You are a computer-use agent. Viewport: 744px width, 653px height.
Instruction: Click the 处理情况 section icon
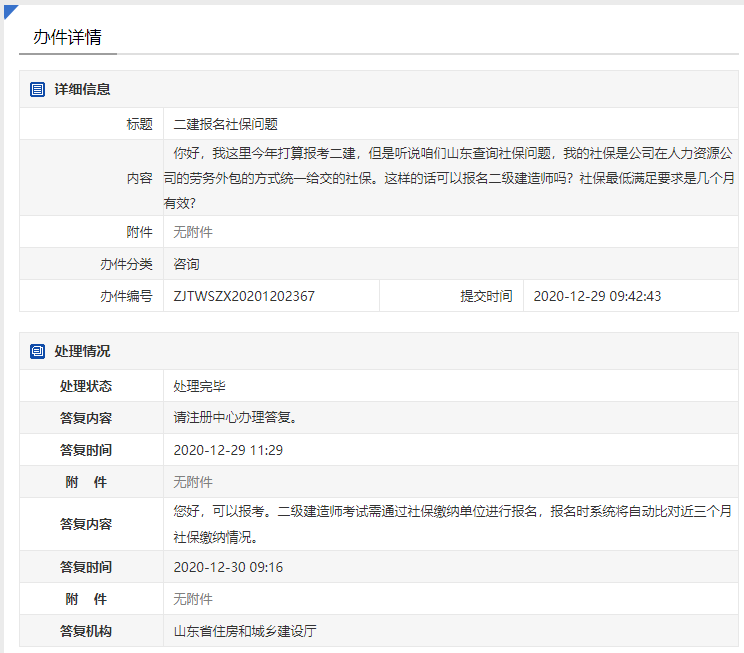coord(38,352)
